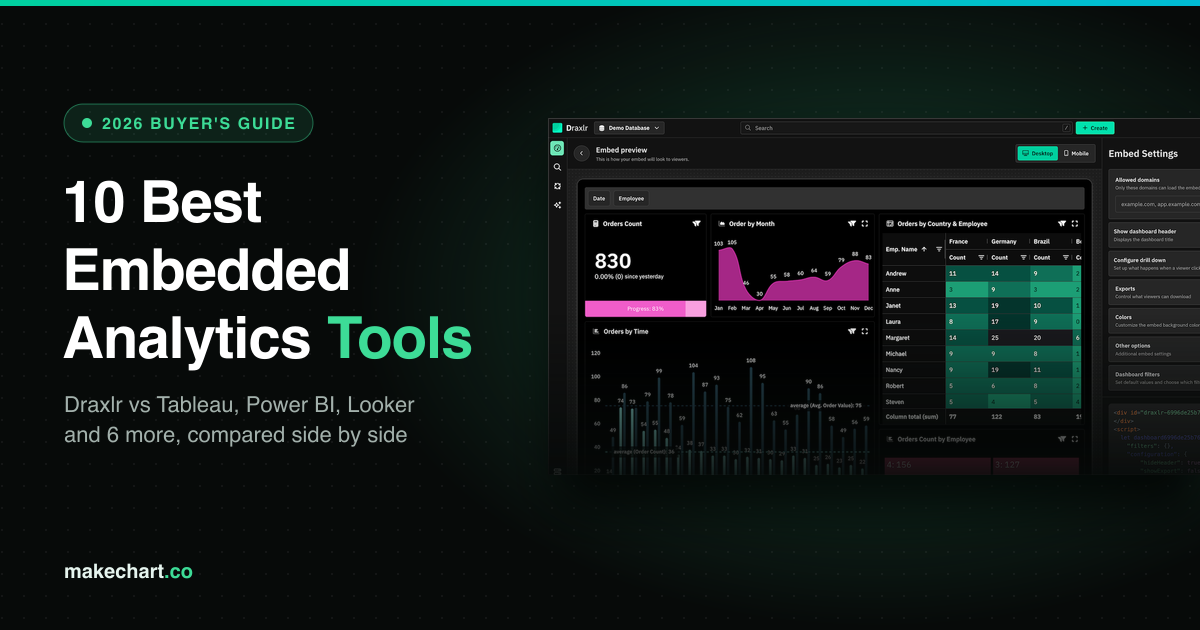Screen dimensions: 1200x630
Task: Expand Orders by Country & Employee to fullscreen
Action: (1075, 224)
